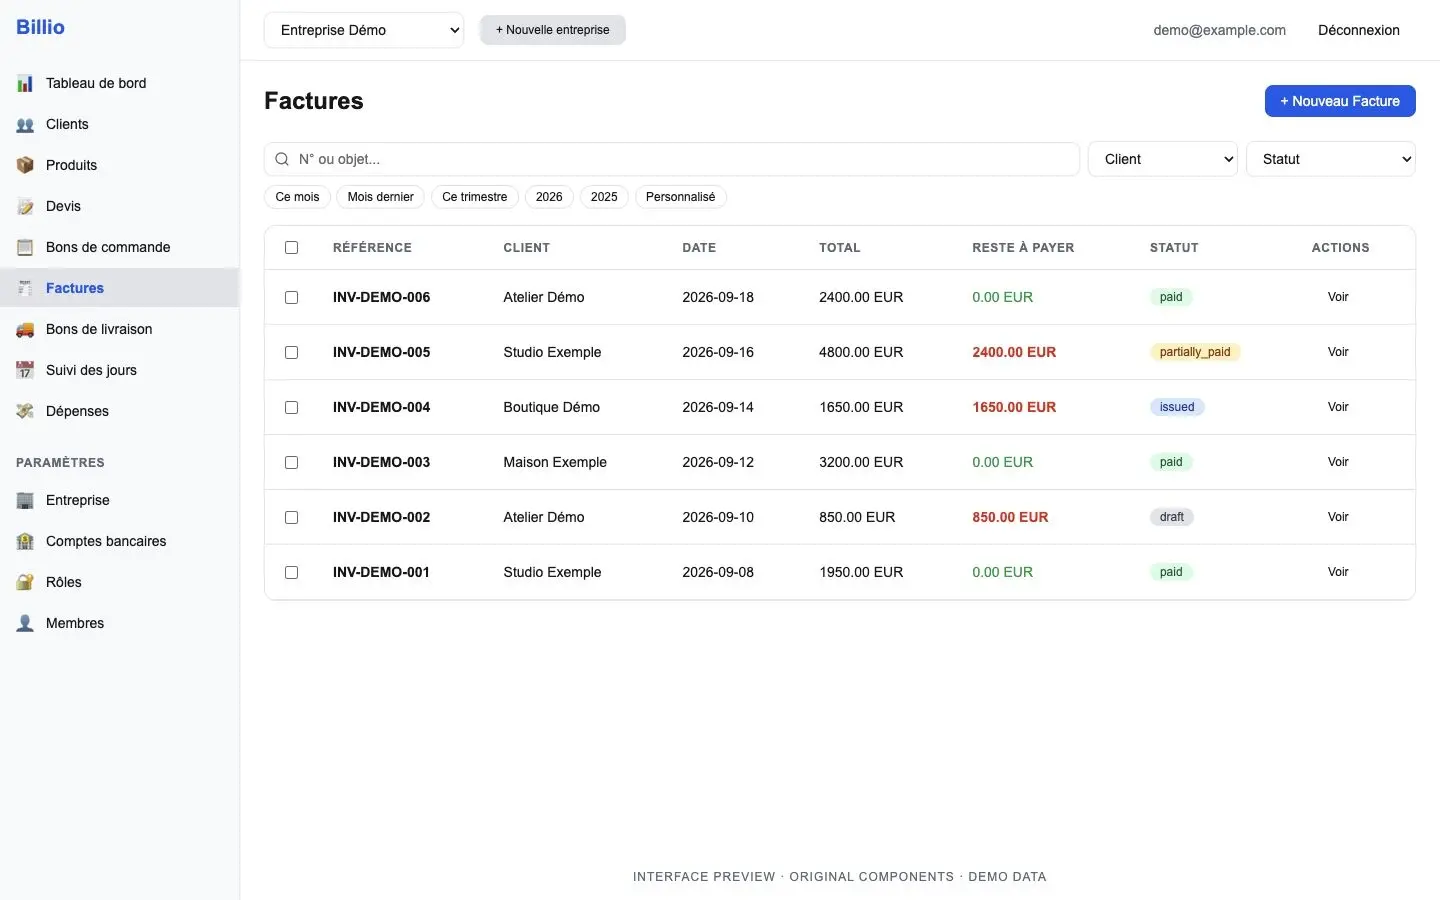The height and width of the screenshot is (900, 1440).
Task: Click the Bons de commande icon
Action: click(25, 248)
